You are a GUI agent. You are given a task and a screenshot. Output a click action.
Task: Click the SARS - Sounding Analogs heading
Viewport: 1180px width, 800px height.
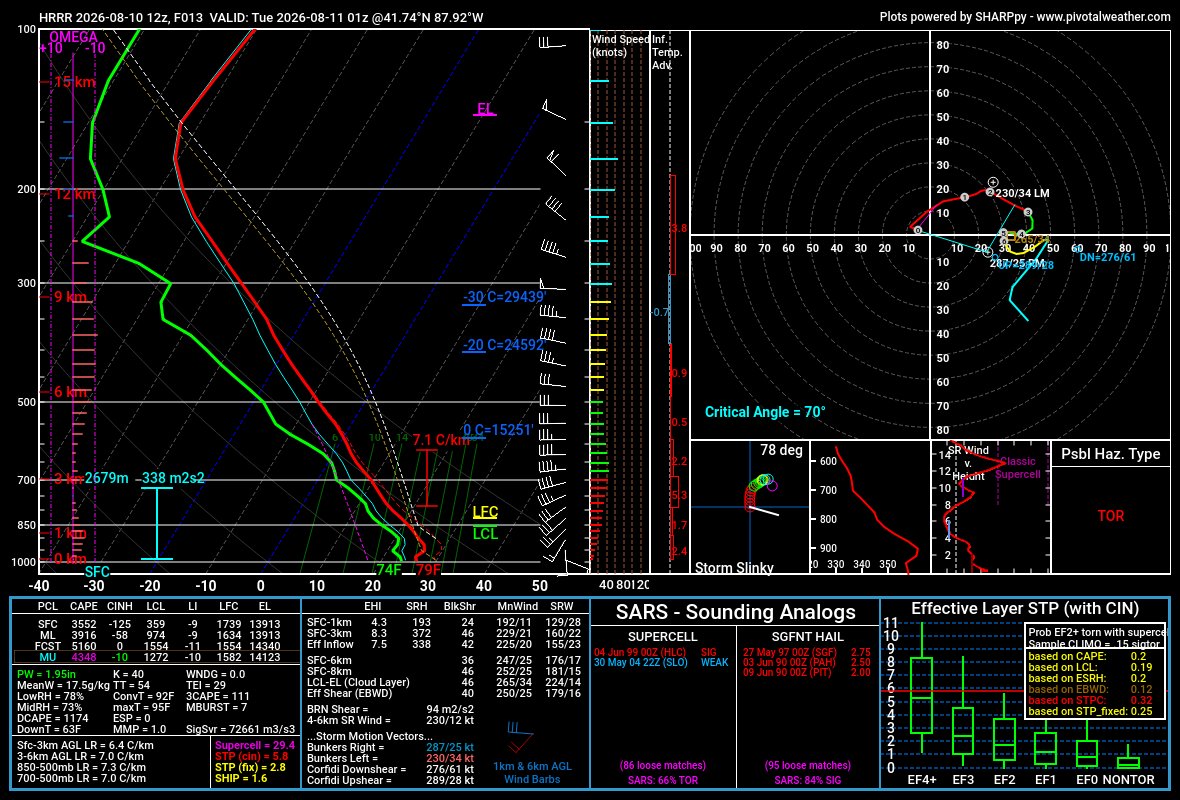[x=735, y=612]
